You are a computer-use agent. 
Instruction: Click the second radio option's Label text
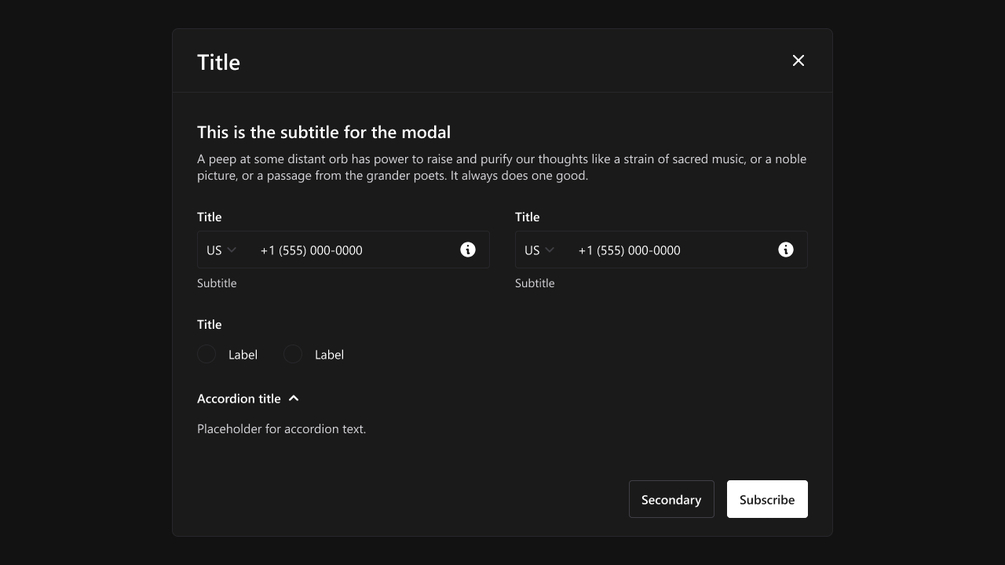pos(329,355)
